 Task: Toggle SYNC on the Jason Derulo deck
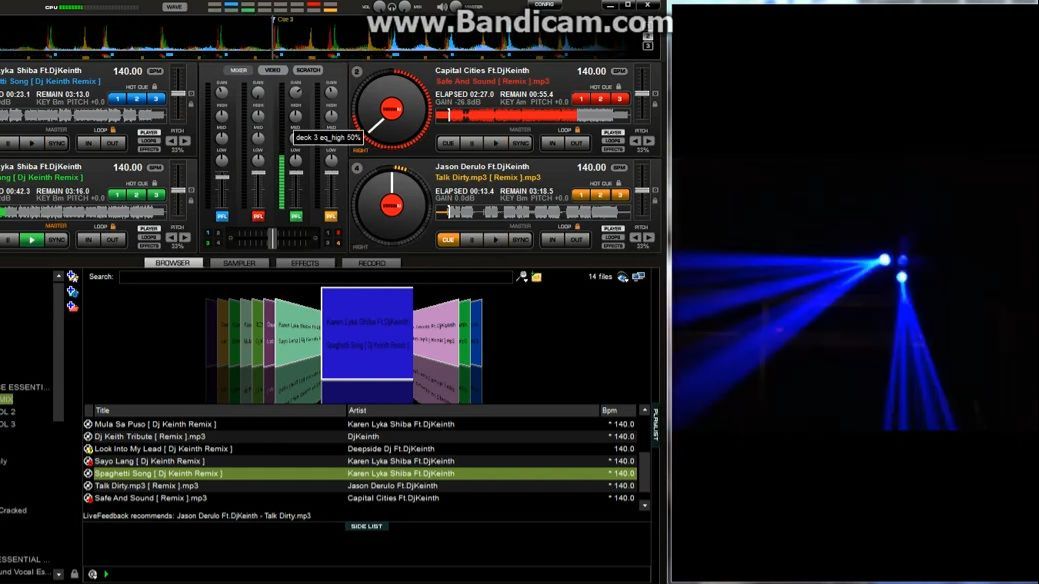(x=520, y=239)
